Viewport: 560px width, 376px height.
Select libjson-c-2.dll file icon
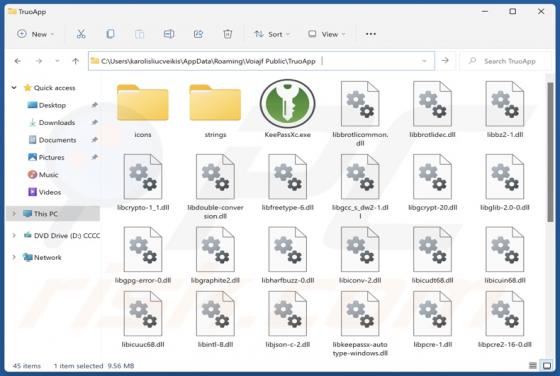[288, 314]
